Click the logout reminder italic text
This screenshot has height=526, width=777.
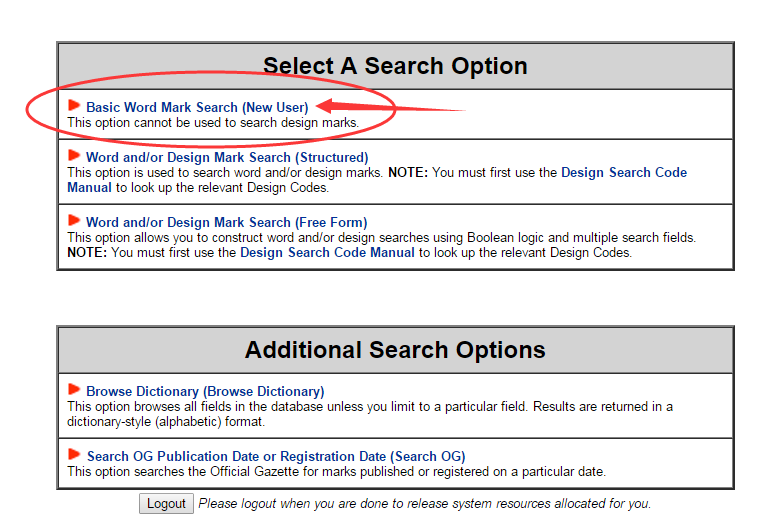pos(425,504)
